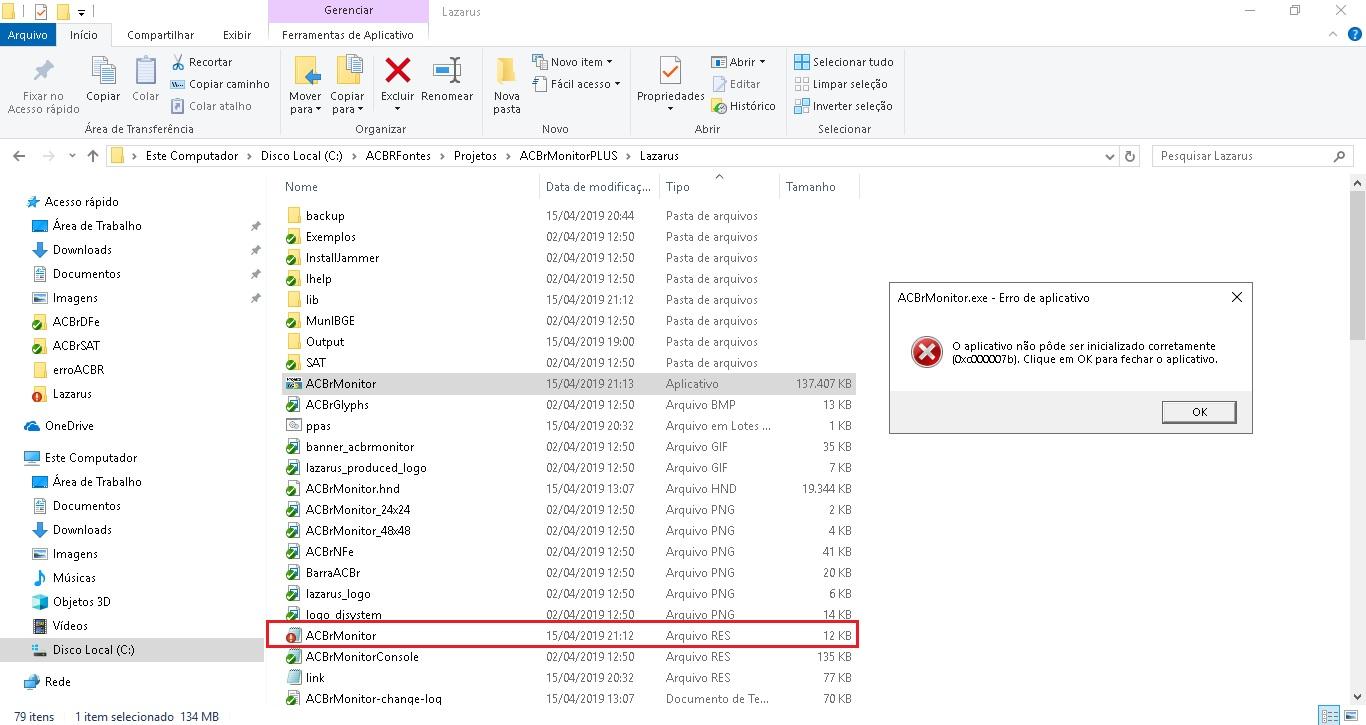Switch to Início tab
Image resolution: width=1366 pixels, height=725 pixels.
pyautogui.click(x=84, y=35)
